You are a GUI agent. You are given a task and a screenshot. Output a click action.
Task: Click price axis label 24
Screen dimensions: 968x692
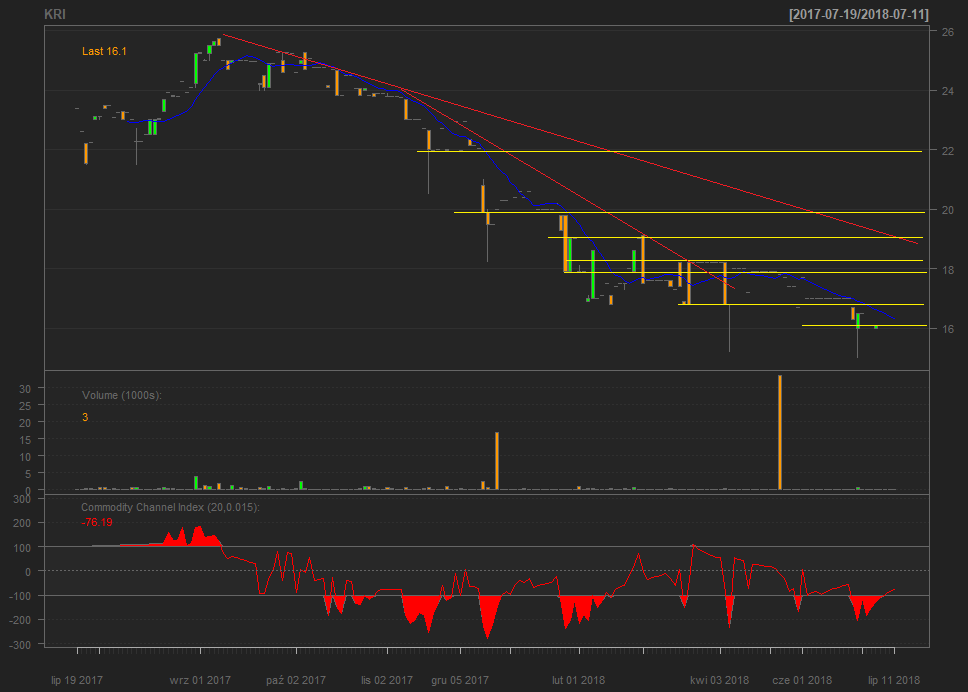click(948, 91)
